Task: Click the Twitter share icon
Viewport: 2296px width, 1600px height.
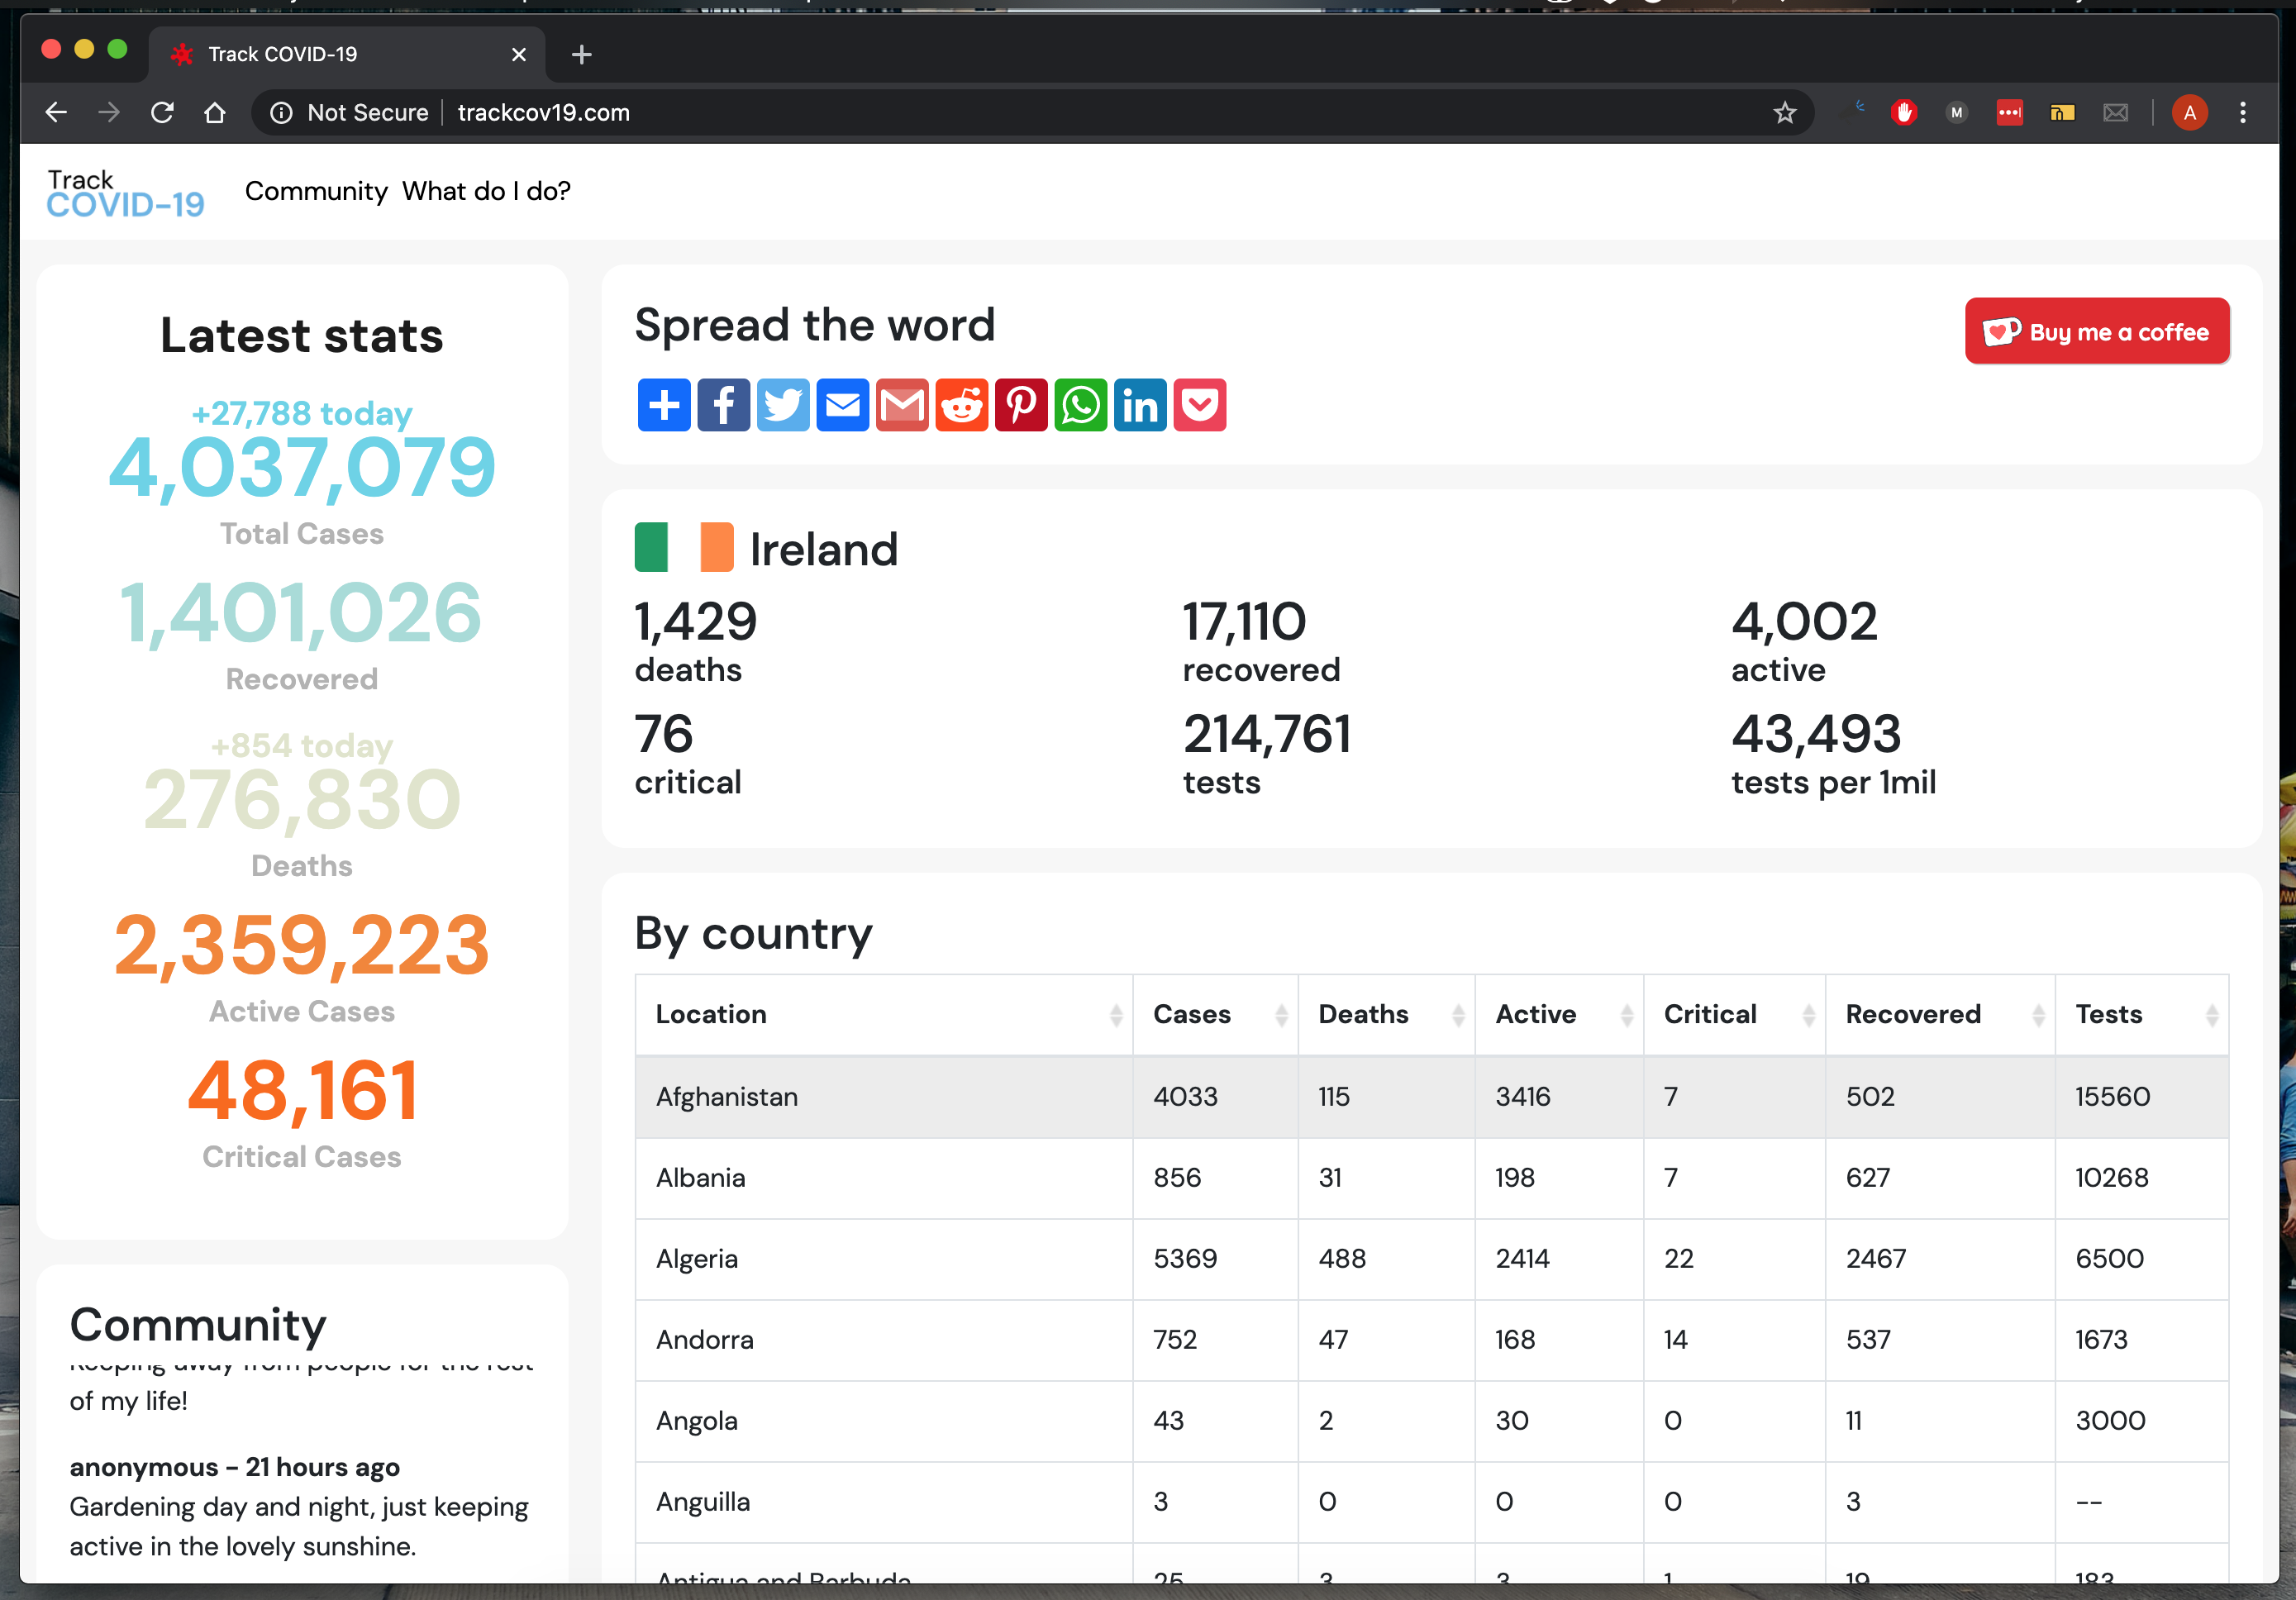Action: [782, 405]
